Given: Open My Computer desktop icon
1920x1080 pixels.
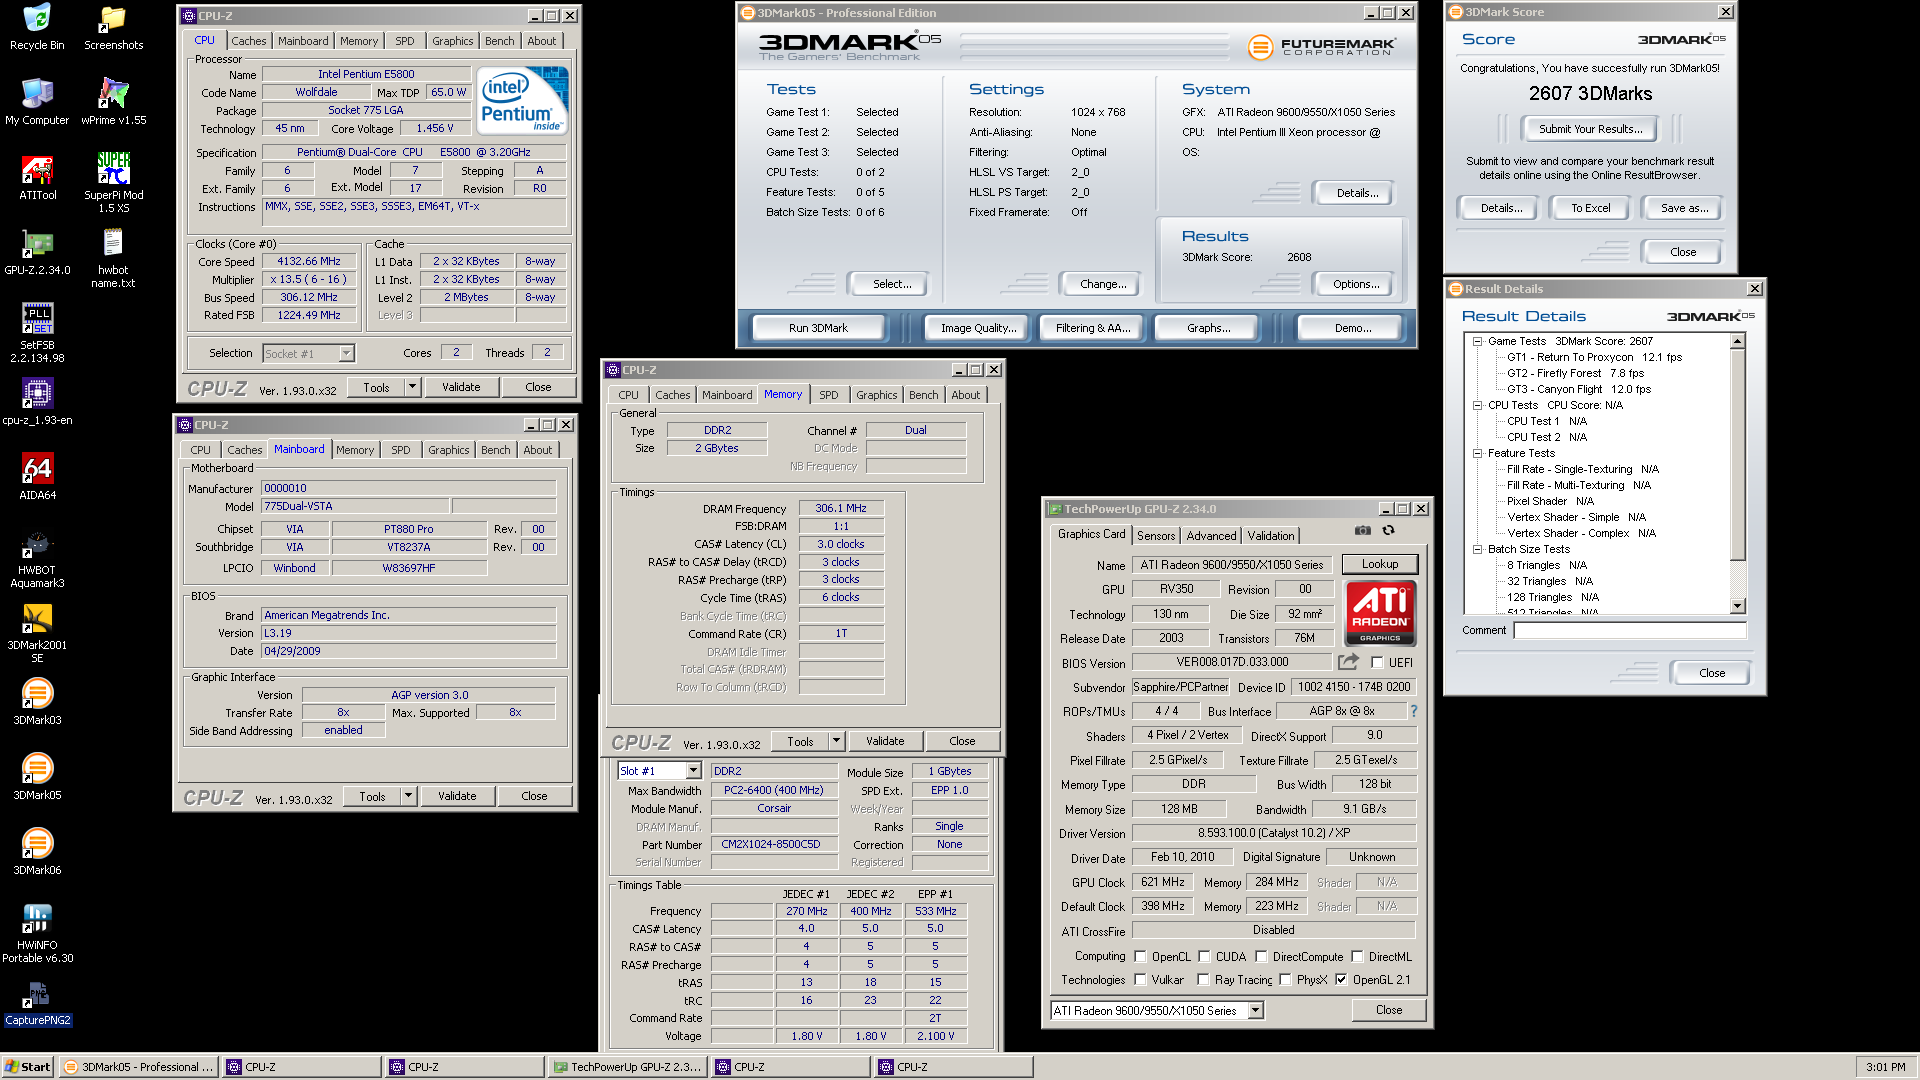Looking at the screenshot, I should pos(37,102).
